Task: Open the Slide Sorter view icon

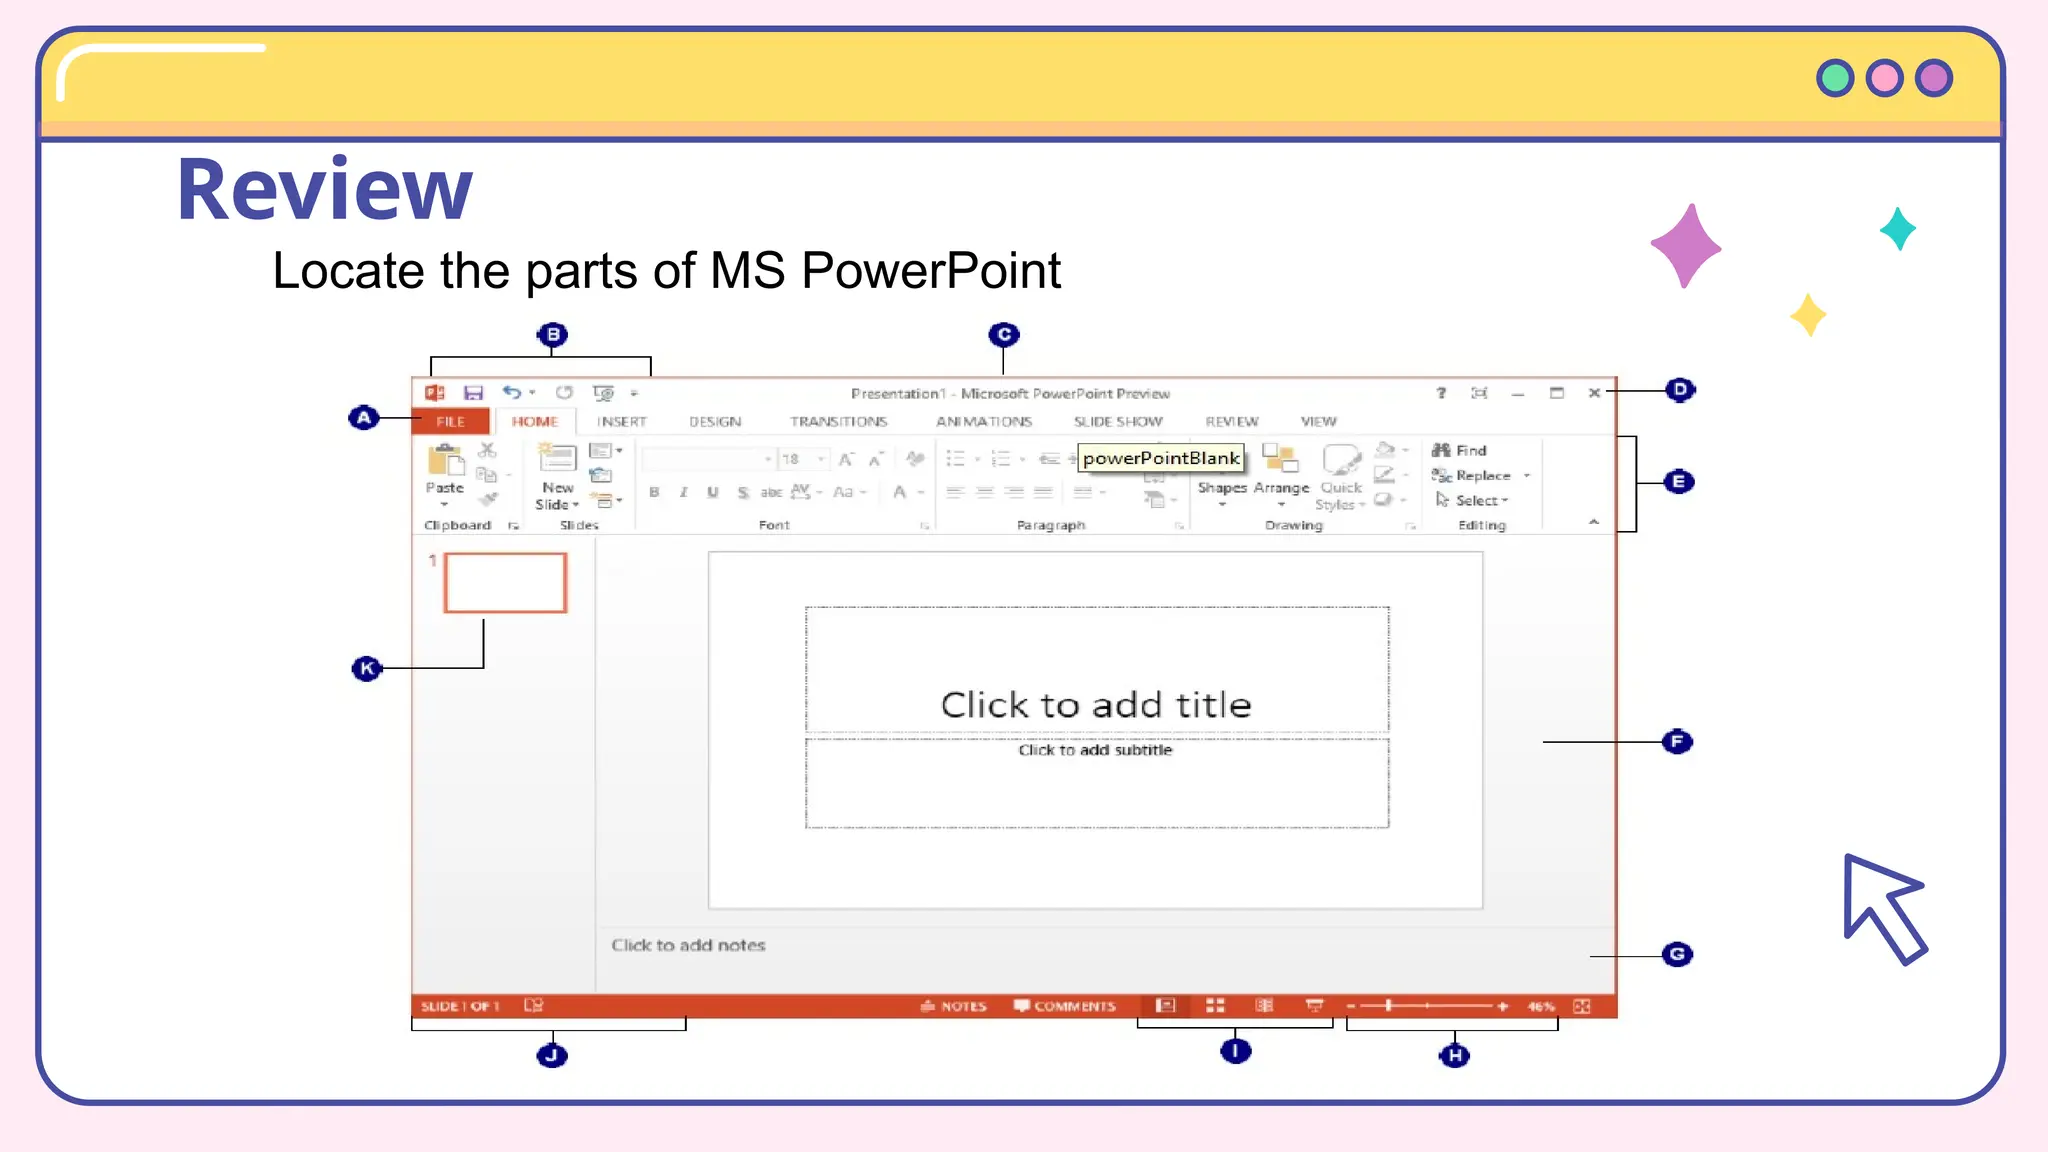Action: (1215, 1006)
